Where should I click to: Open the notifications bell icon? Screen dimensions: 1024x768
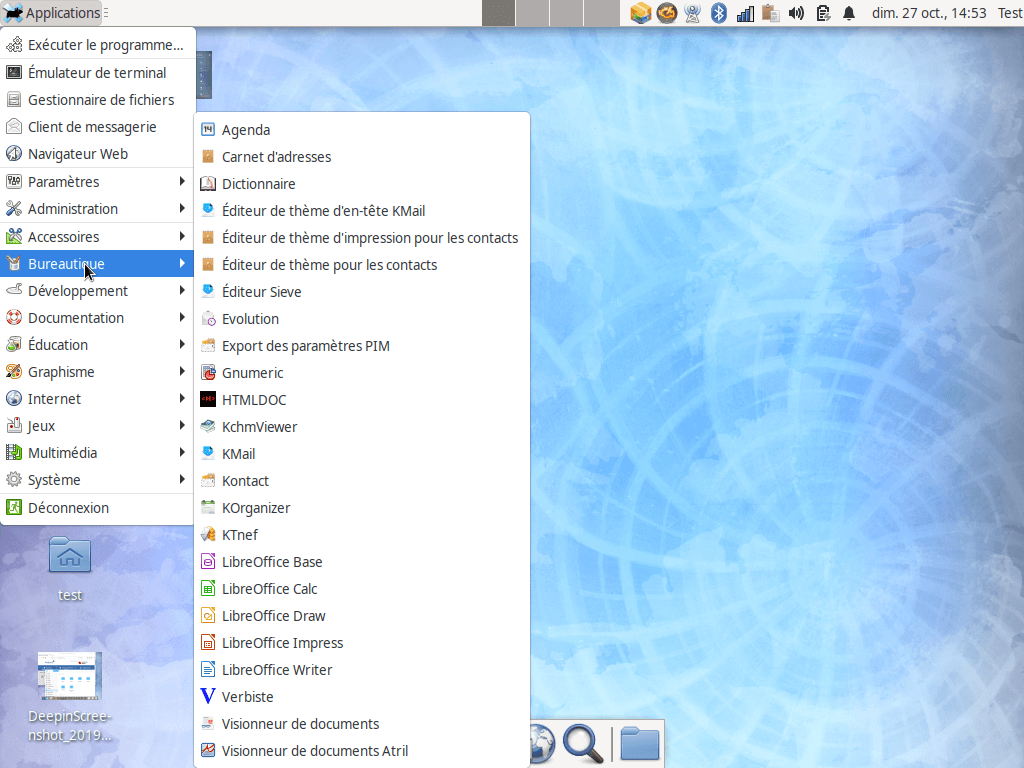point(849,13)
